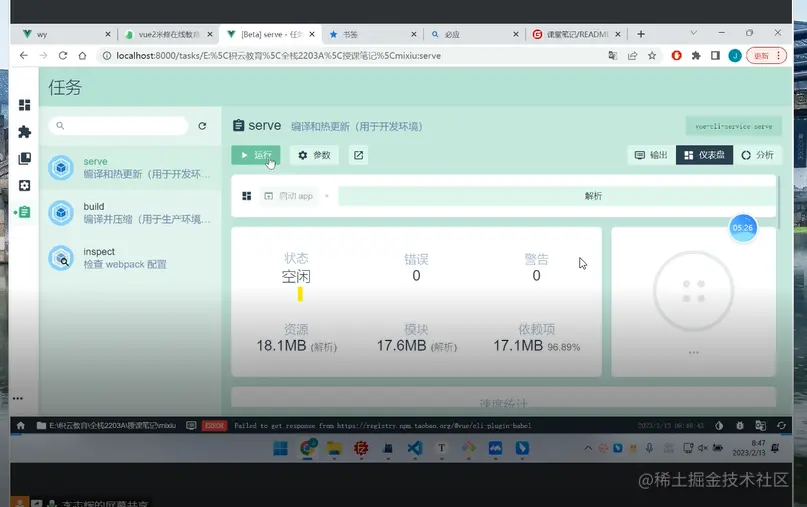Open a new browser tab with plus button

pos(641,34)
